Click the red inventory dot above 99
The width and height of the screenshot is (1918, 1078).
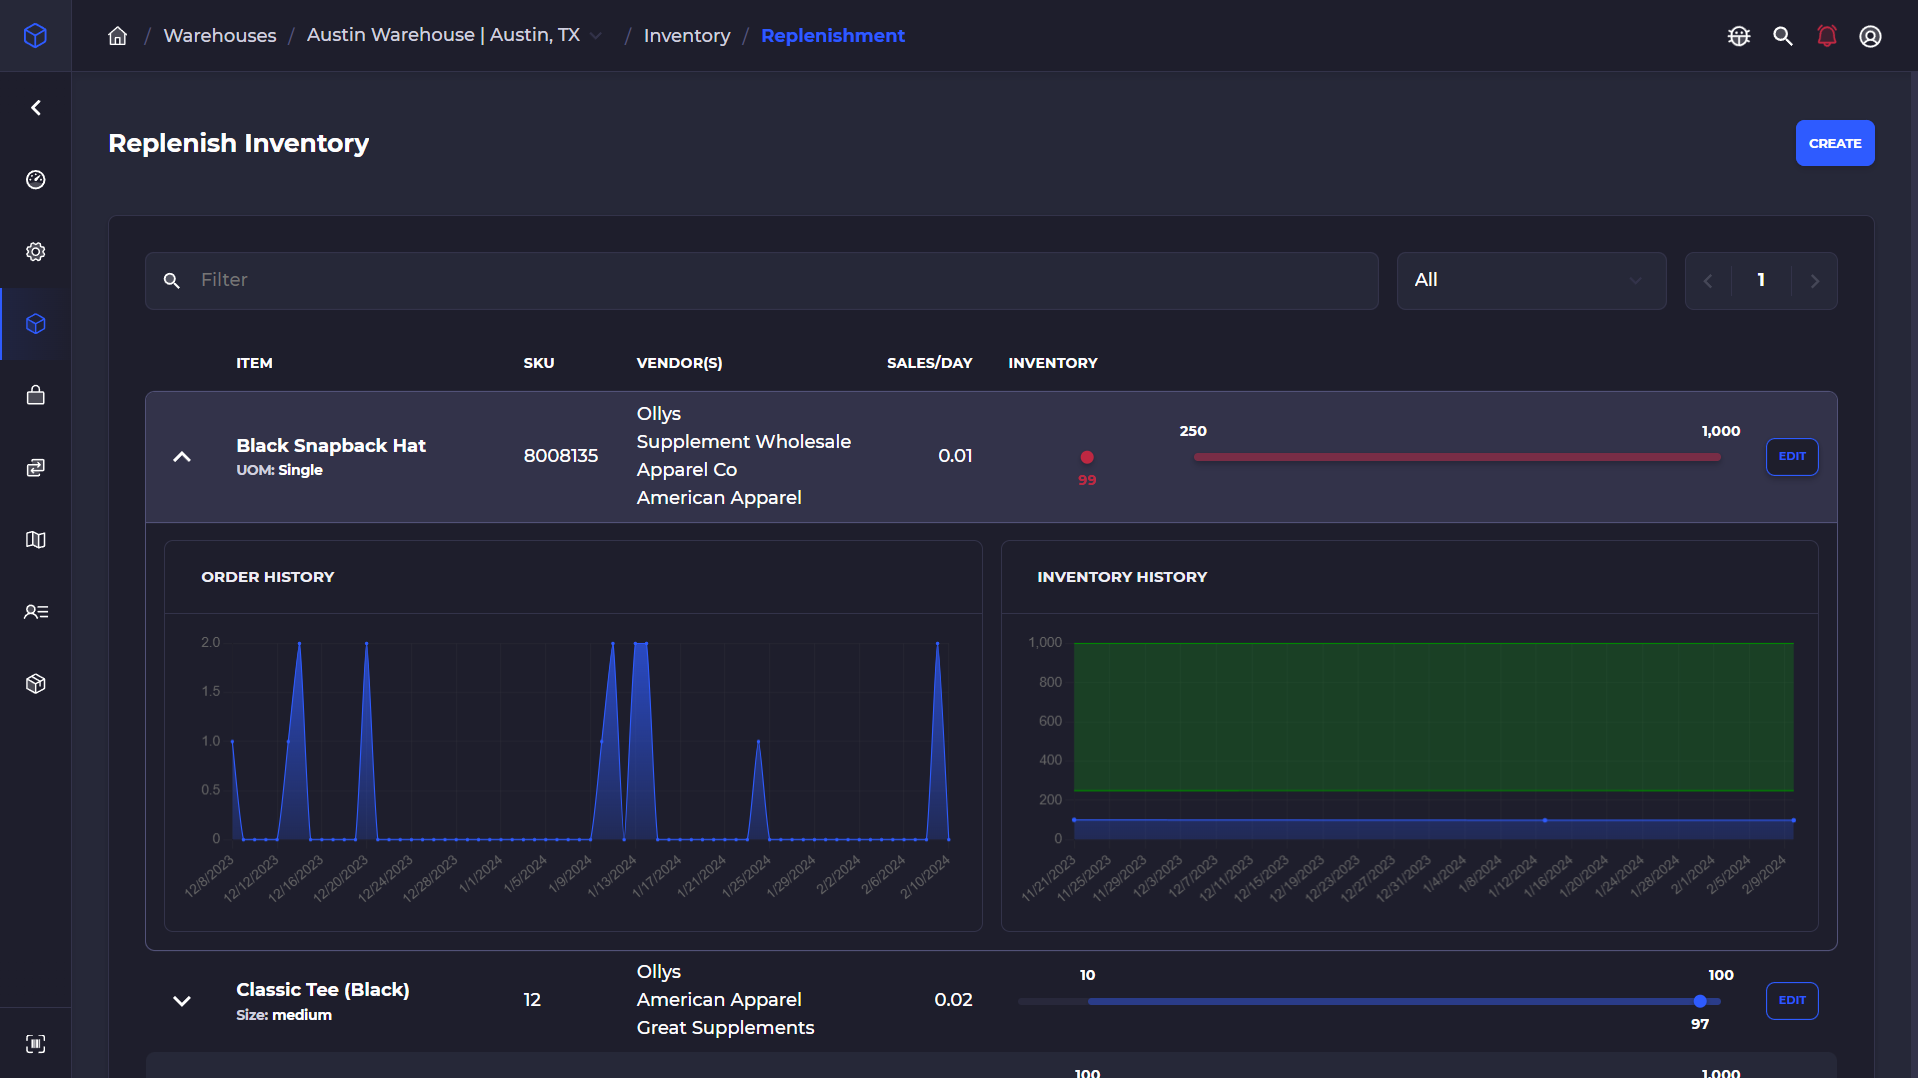(x=1087, y=457)
